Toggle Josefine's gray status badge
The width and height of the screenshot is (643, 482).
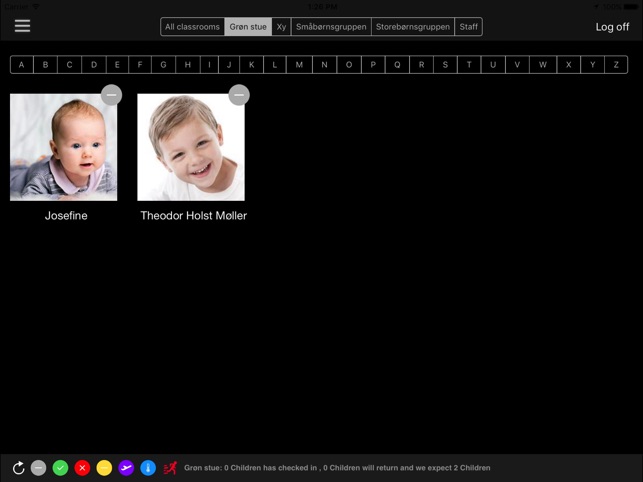click(x=112, y=95)
